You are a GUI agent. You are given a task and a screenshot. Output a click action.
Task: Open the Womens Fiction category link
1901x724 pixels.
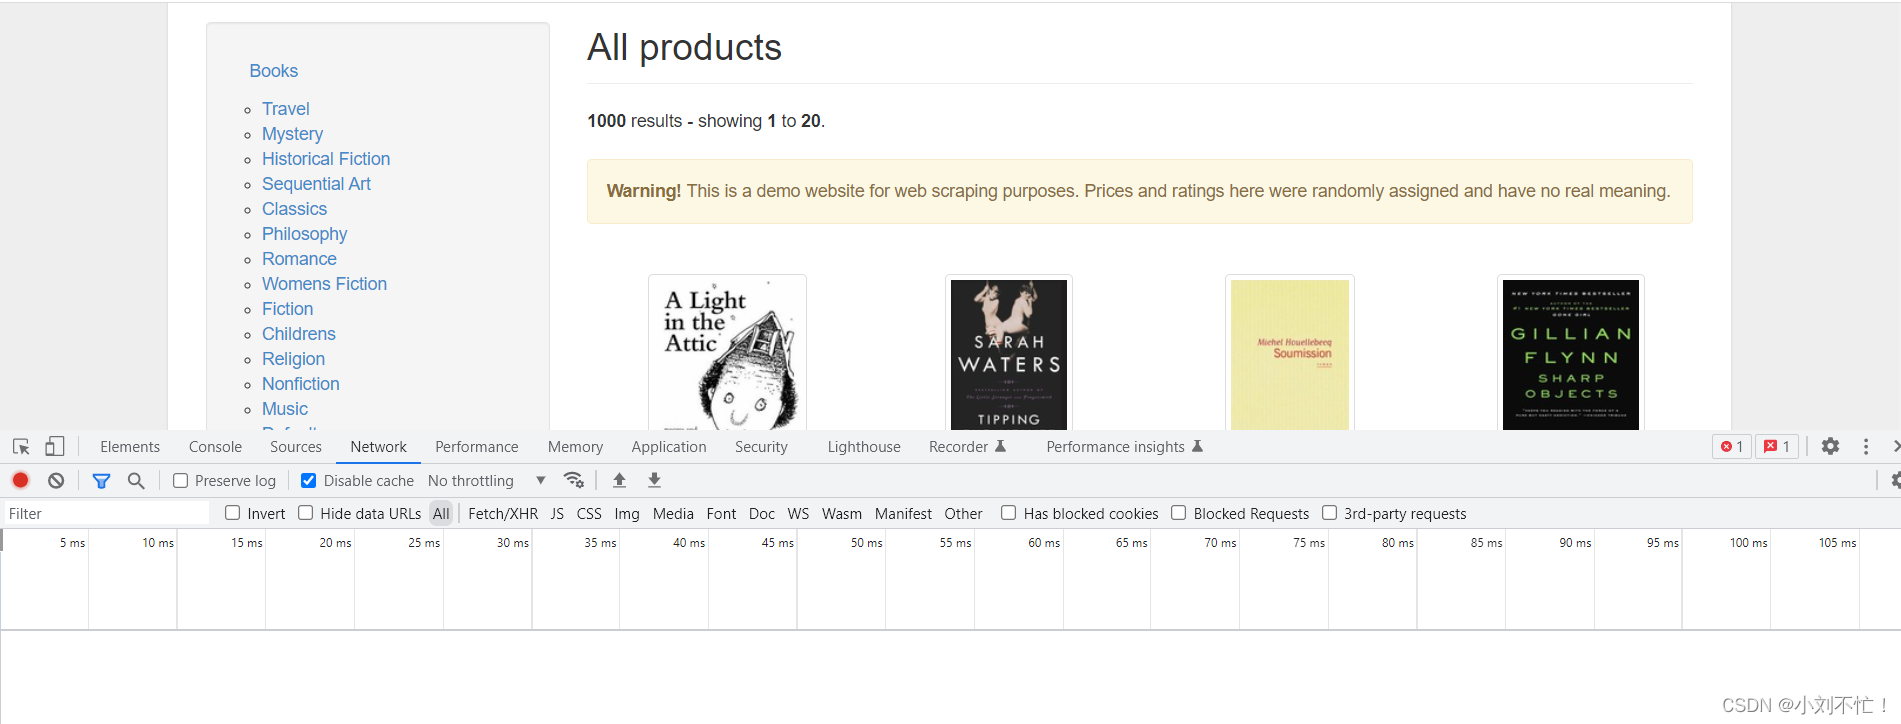point(324,284)
